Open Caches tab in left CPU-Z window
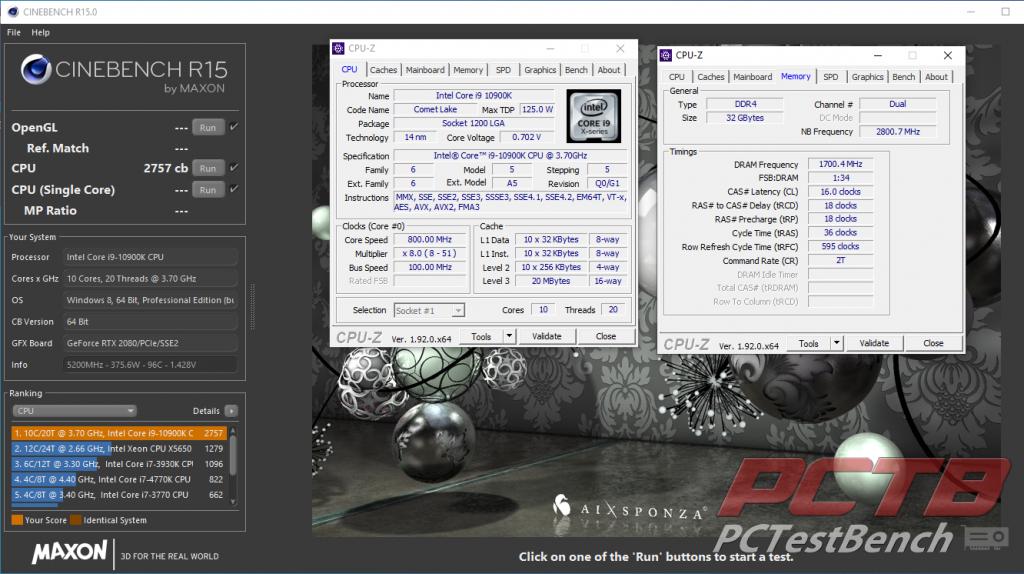1024x574 pixels. pos(383,70)
